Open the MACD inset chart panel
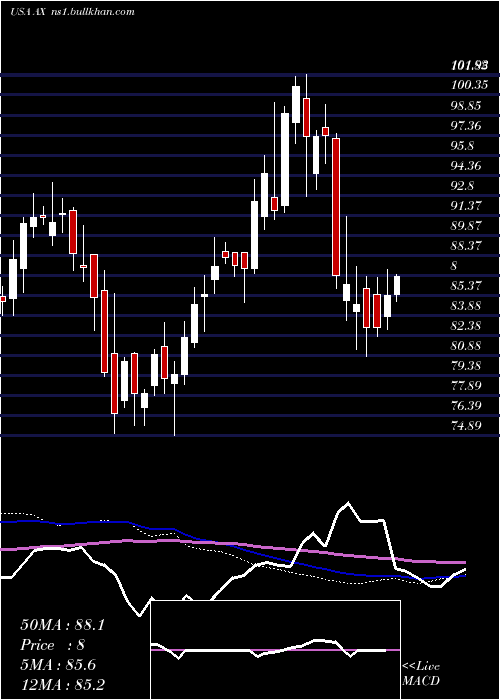The width and height of the screenshot is (500, 700). click(275, 650)
